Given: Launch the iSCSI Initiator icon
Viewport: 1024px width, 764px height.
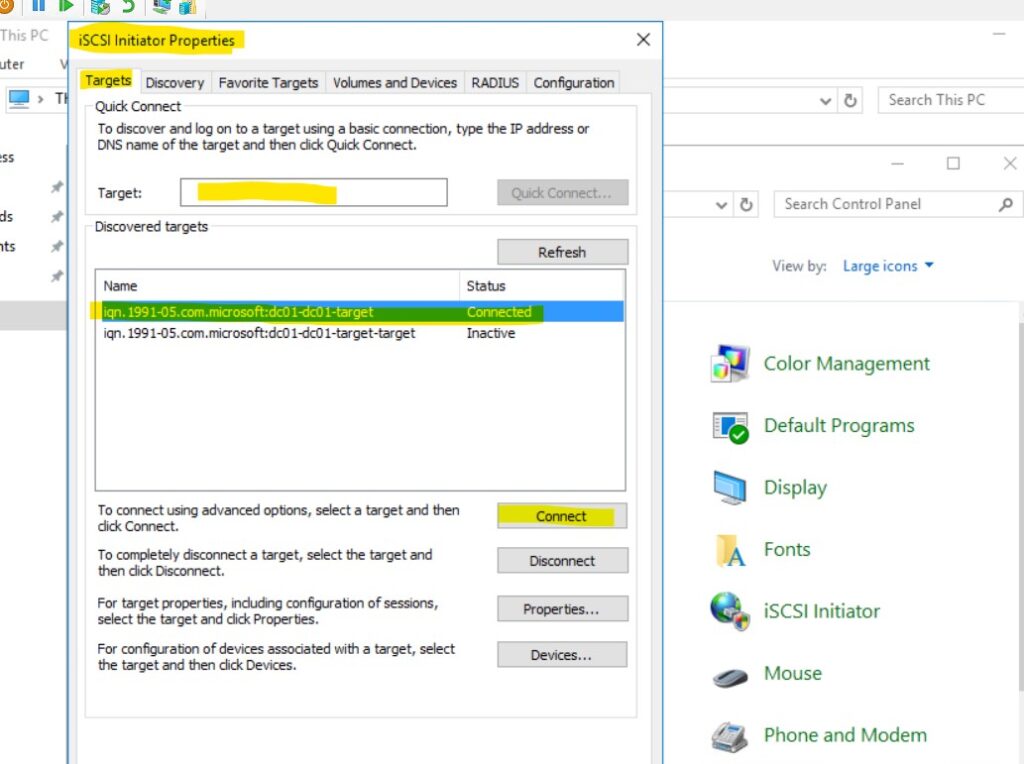Looking at the screenshot, I should (x=729, y=611).
